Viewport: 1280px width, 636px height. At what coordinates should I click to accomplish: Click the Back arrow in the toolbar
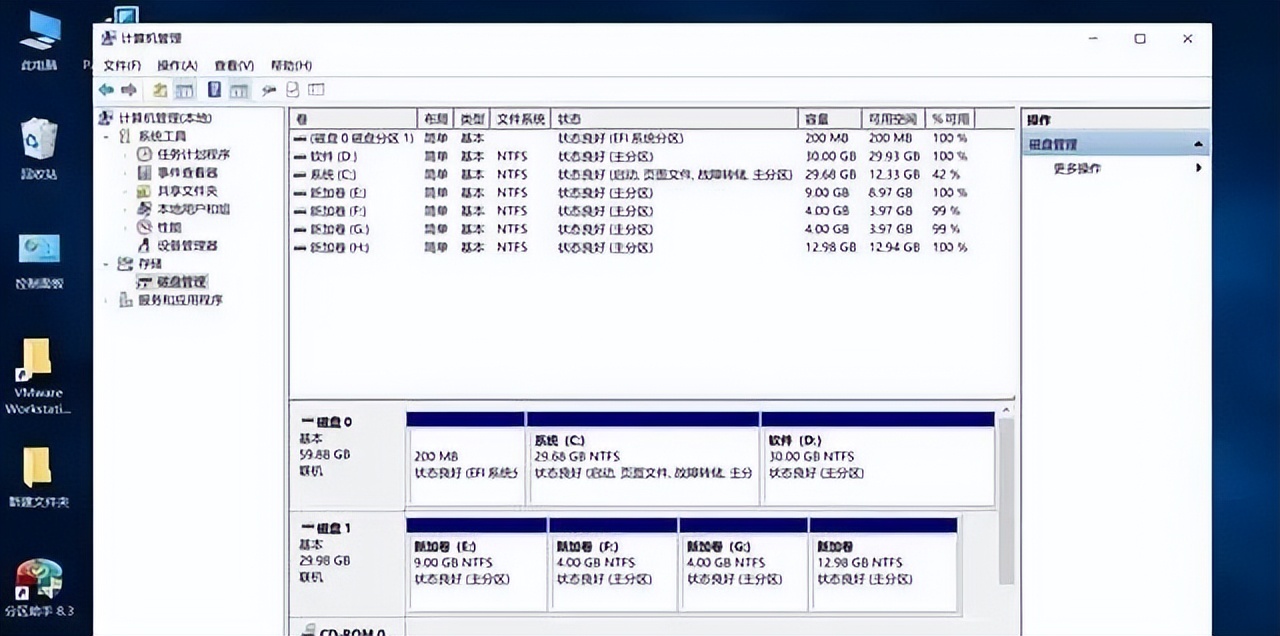(106, 90)
